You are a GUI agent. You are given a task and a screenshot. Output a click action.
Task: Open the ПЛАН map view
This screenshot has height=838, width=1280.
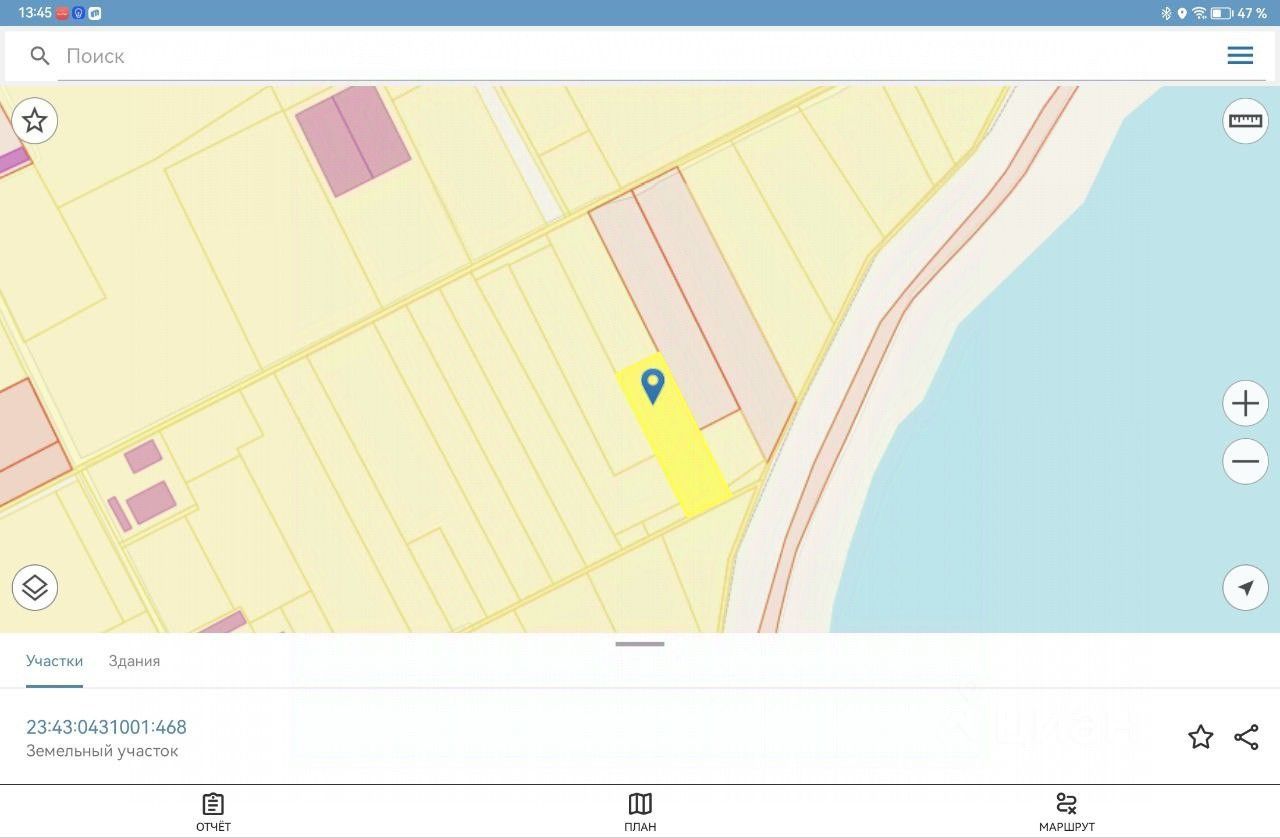point(640,812)
